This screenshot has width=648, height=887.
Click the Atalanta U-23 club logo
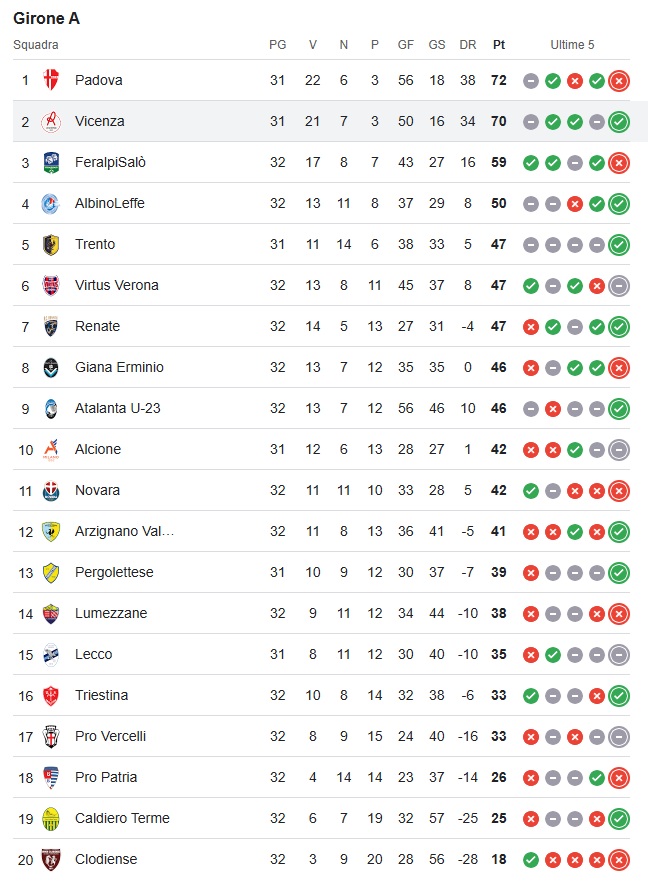click(x=51, y=408)
